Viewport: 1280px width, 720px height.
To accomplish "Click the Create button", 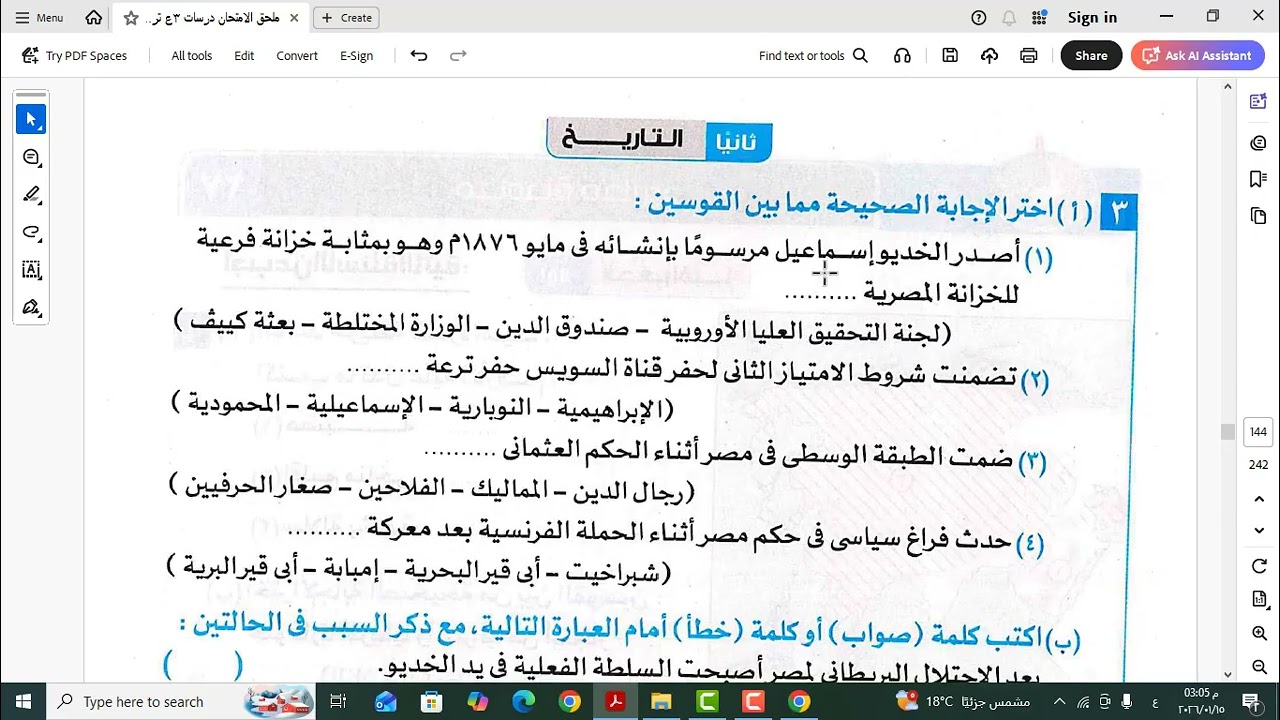I will 347,18.
